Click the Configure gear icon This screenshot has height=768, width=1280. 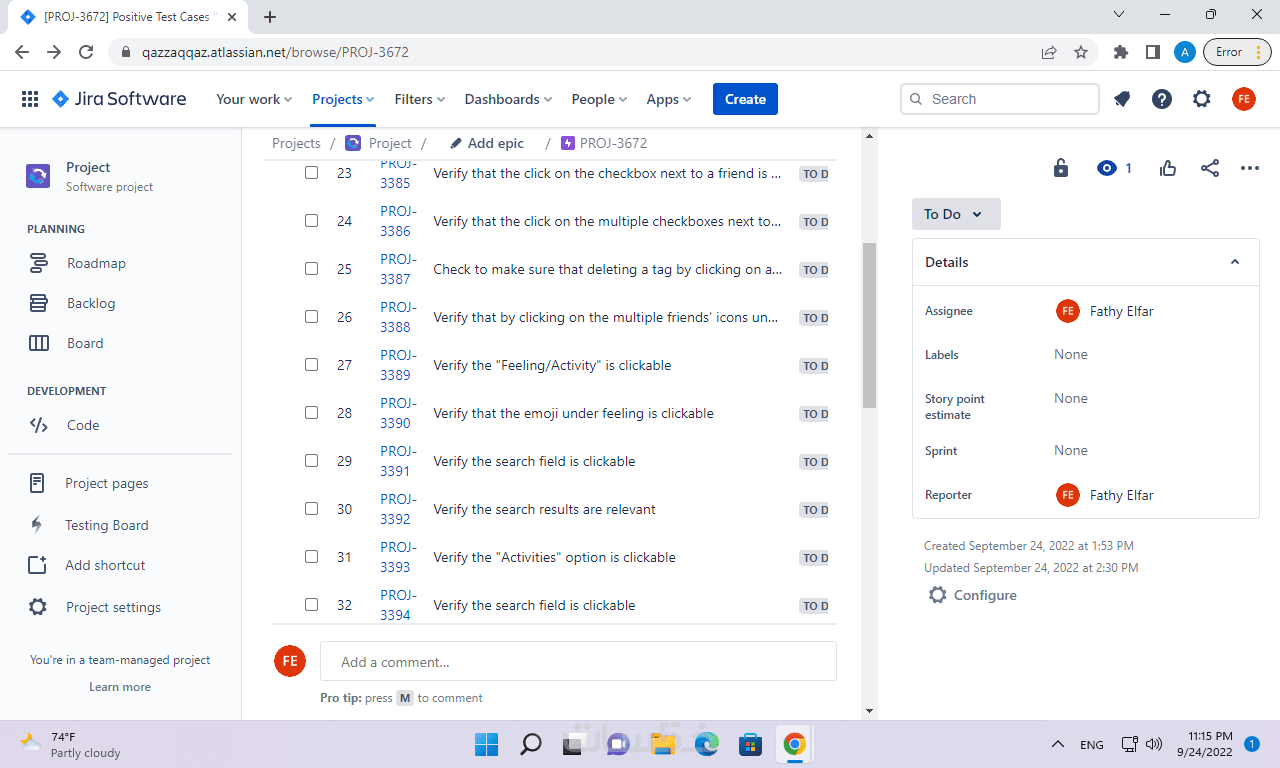(x=937, y=595)
